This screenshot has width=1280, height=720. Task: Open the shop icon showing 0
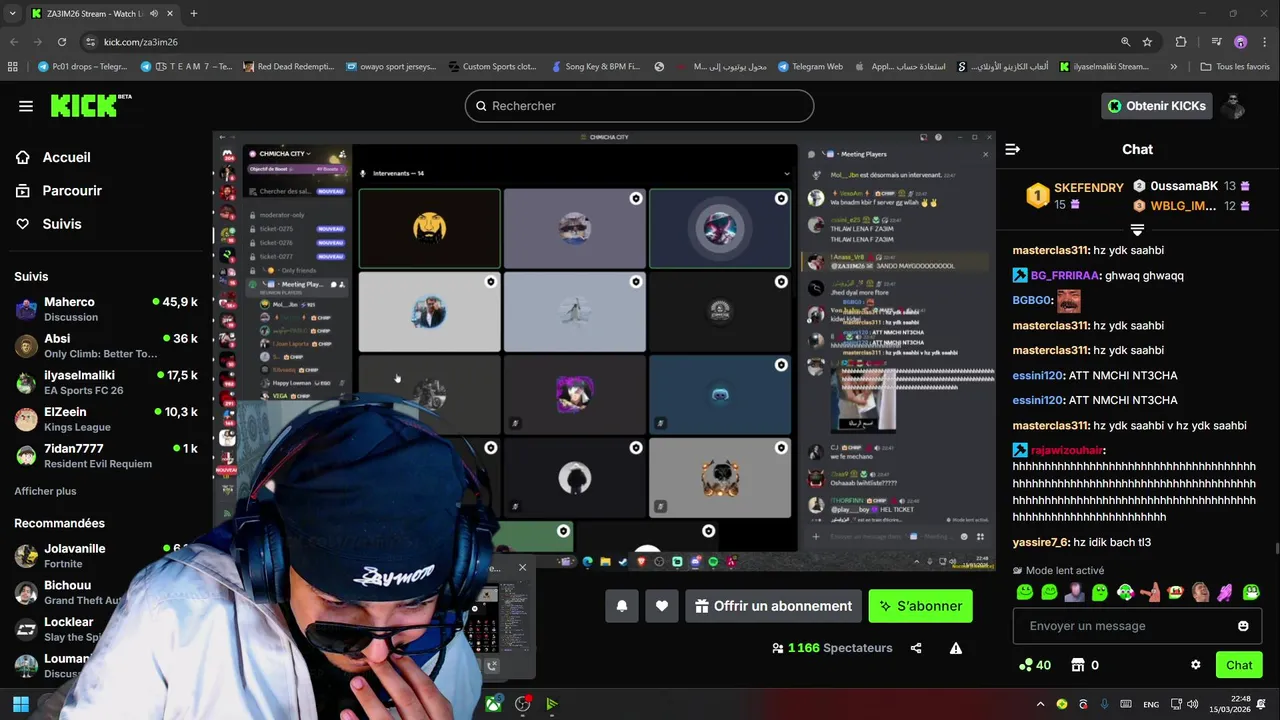[1085, 665]
